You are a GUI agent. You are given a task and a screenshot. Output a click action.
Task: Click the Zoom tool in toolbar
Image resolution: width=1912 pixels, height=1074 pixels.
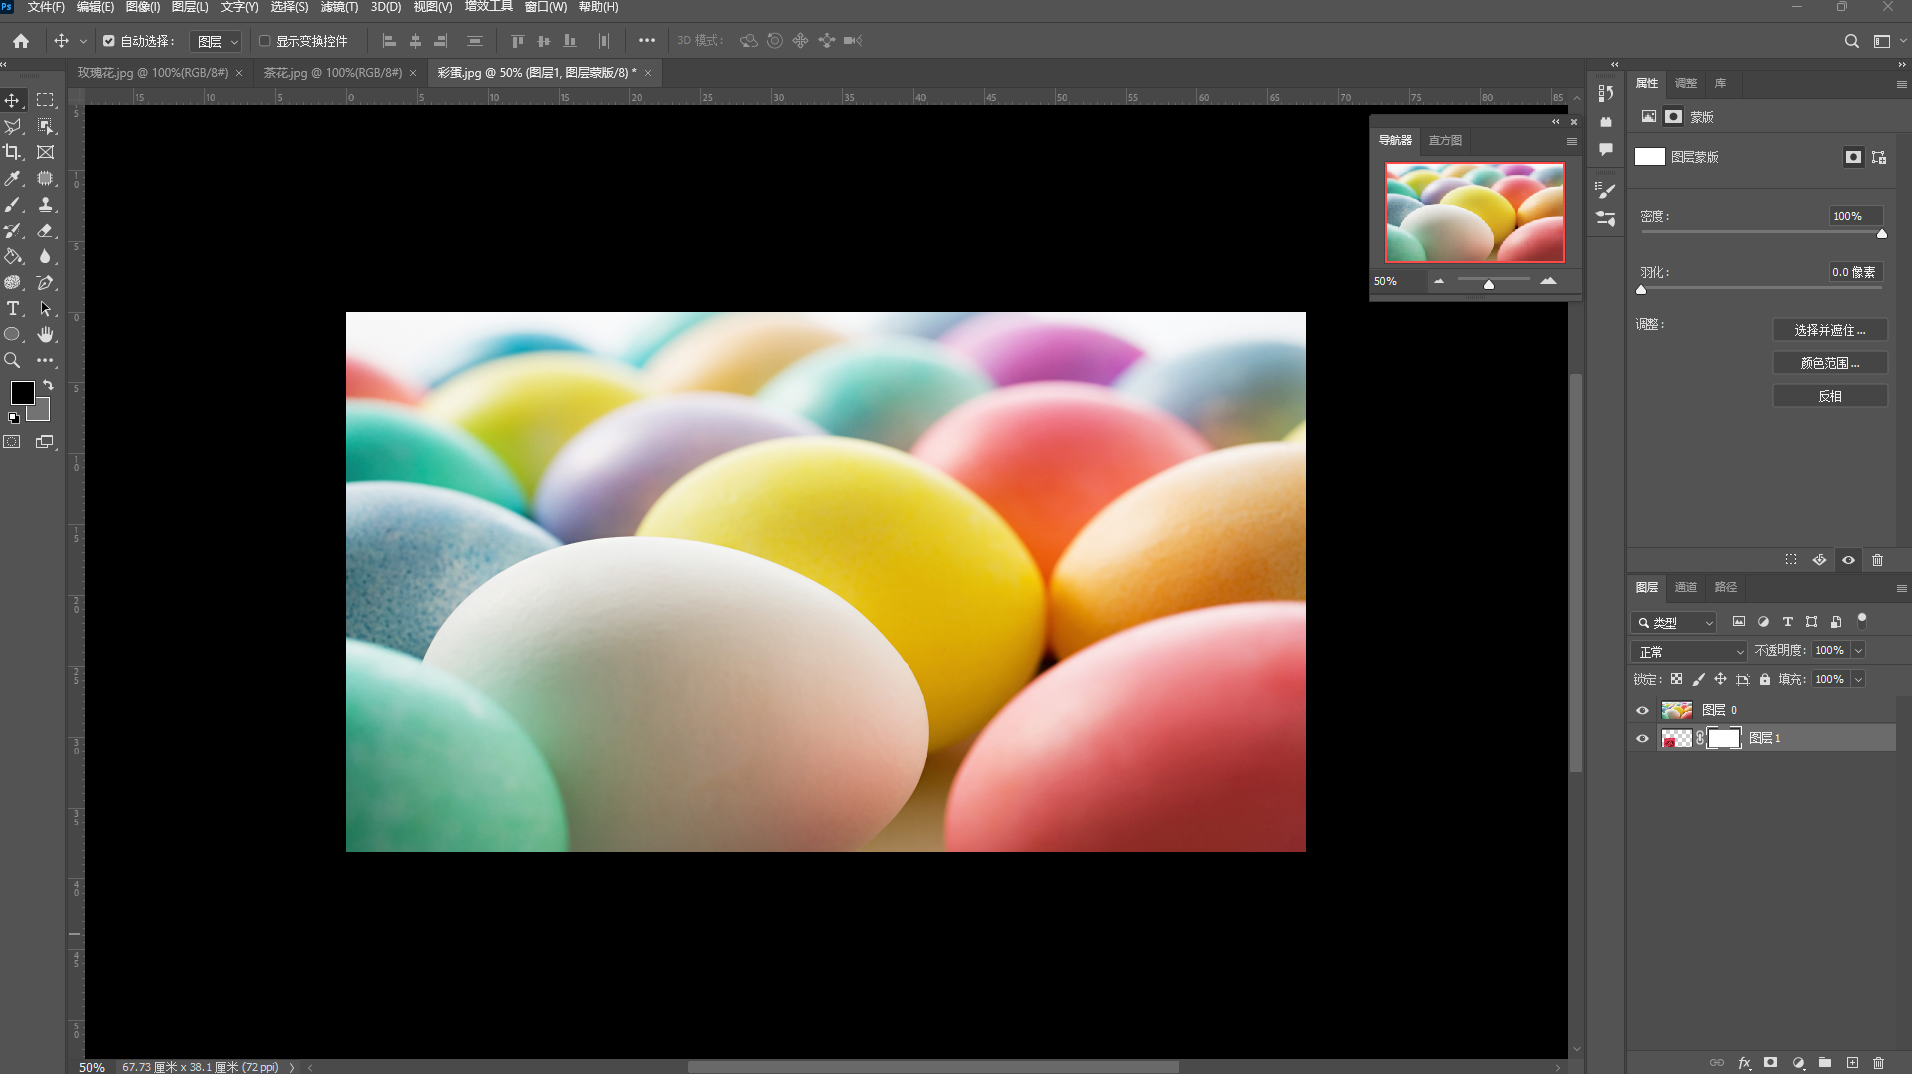(x=13, y=360)
